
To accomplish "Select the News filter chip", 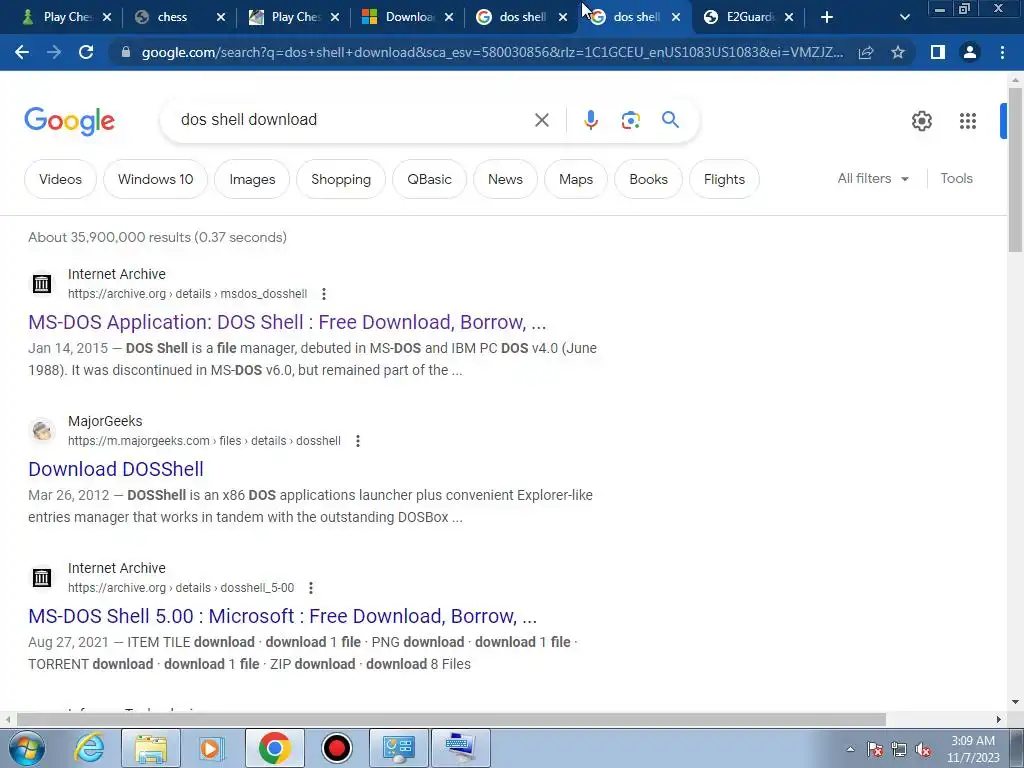I will coord(505,179).
